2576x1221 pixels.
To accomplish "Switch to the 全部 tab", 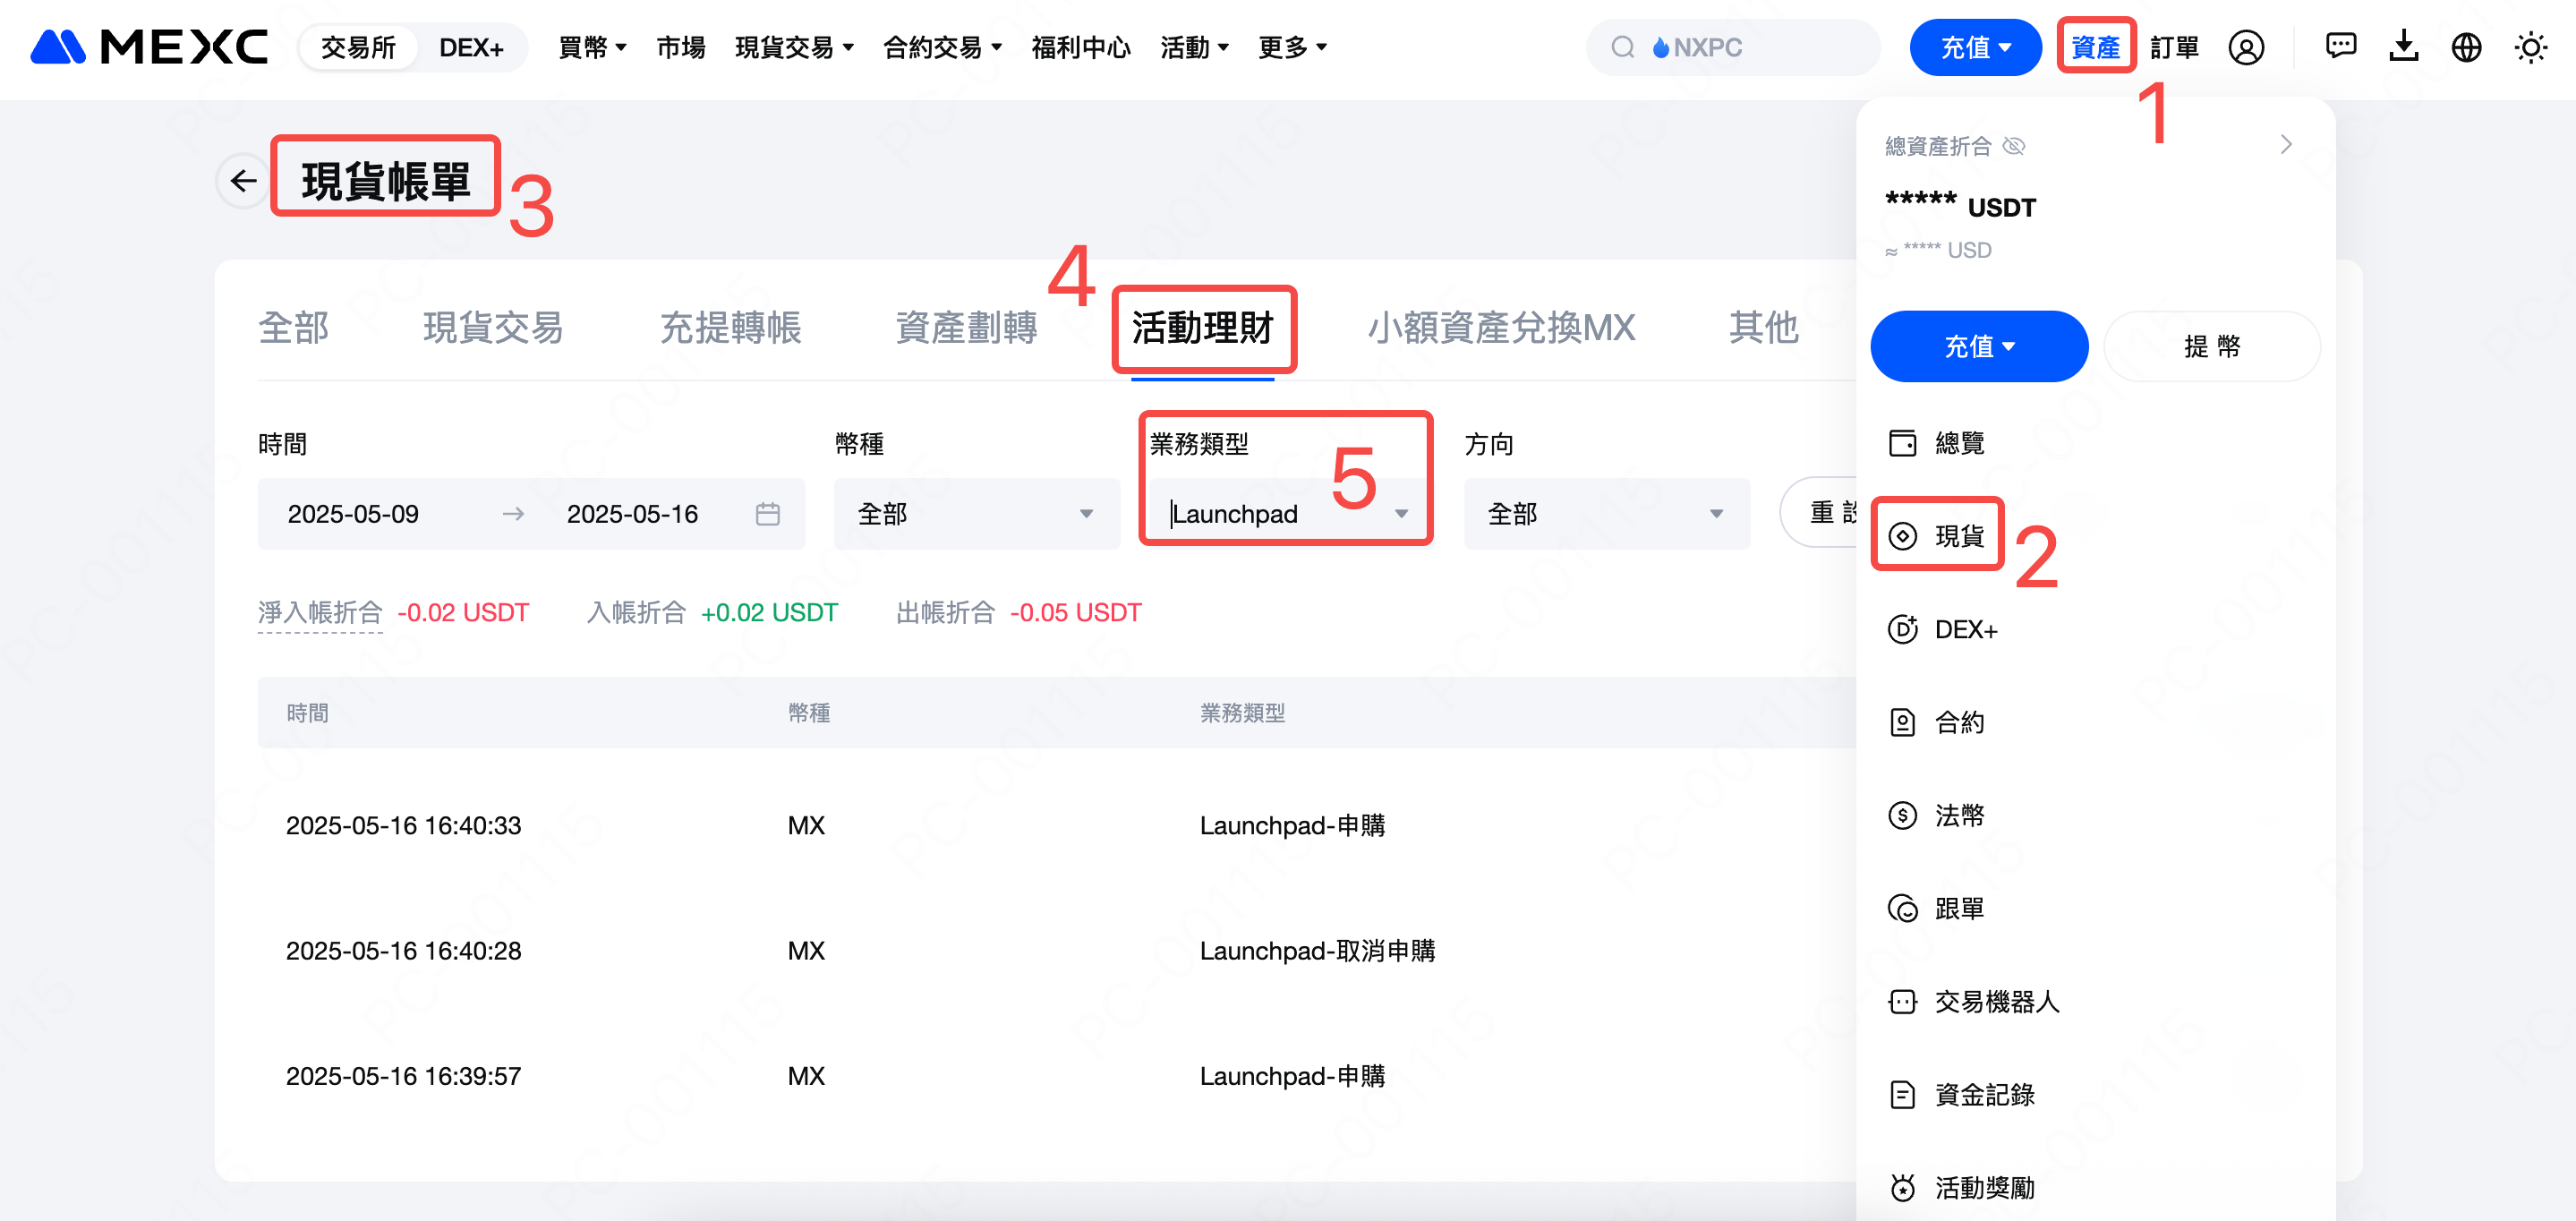I will pyautogui.click(x=293, y=327).
